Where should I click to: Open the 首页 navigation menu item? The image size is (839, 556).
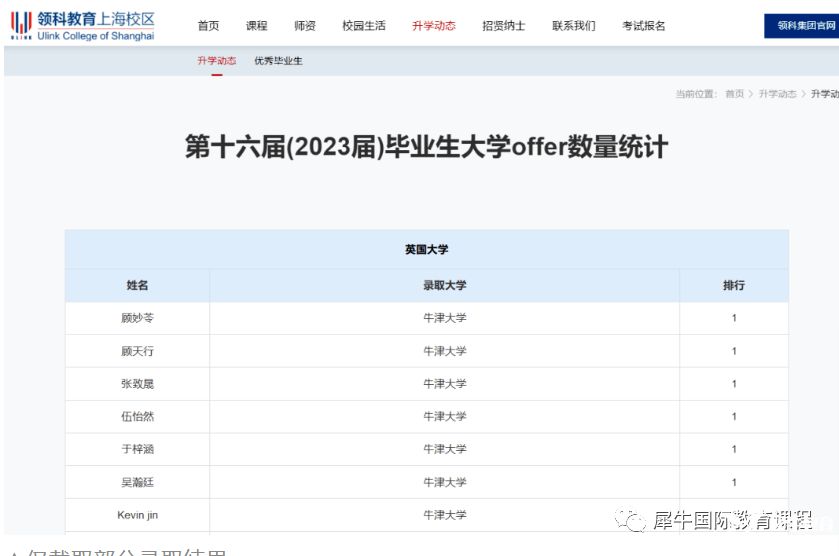pyautogui.click(x=208, y=26)
